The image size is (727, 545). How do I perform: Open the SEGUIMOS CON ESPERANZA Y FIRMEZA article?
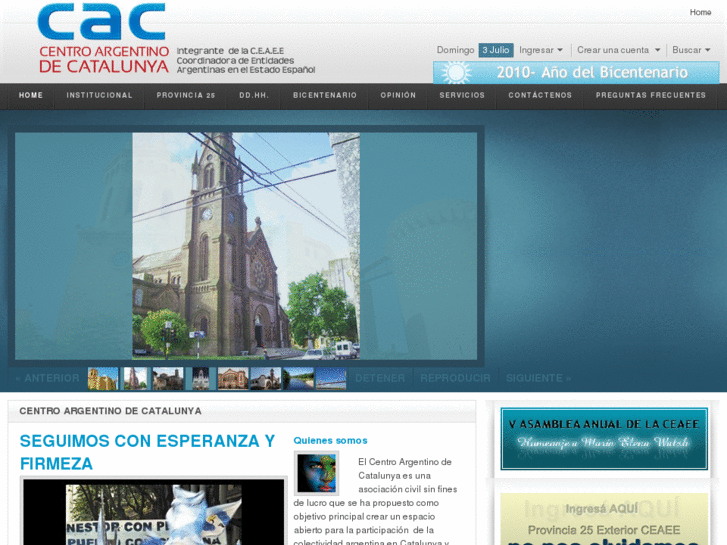[x=147, y=452]
